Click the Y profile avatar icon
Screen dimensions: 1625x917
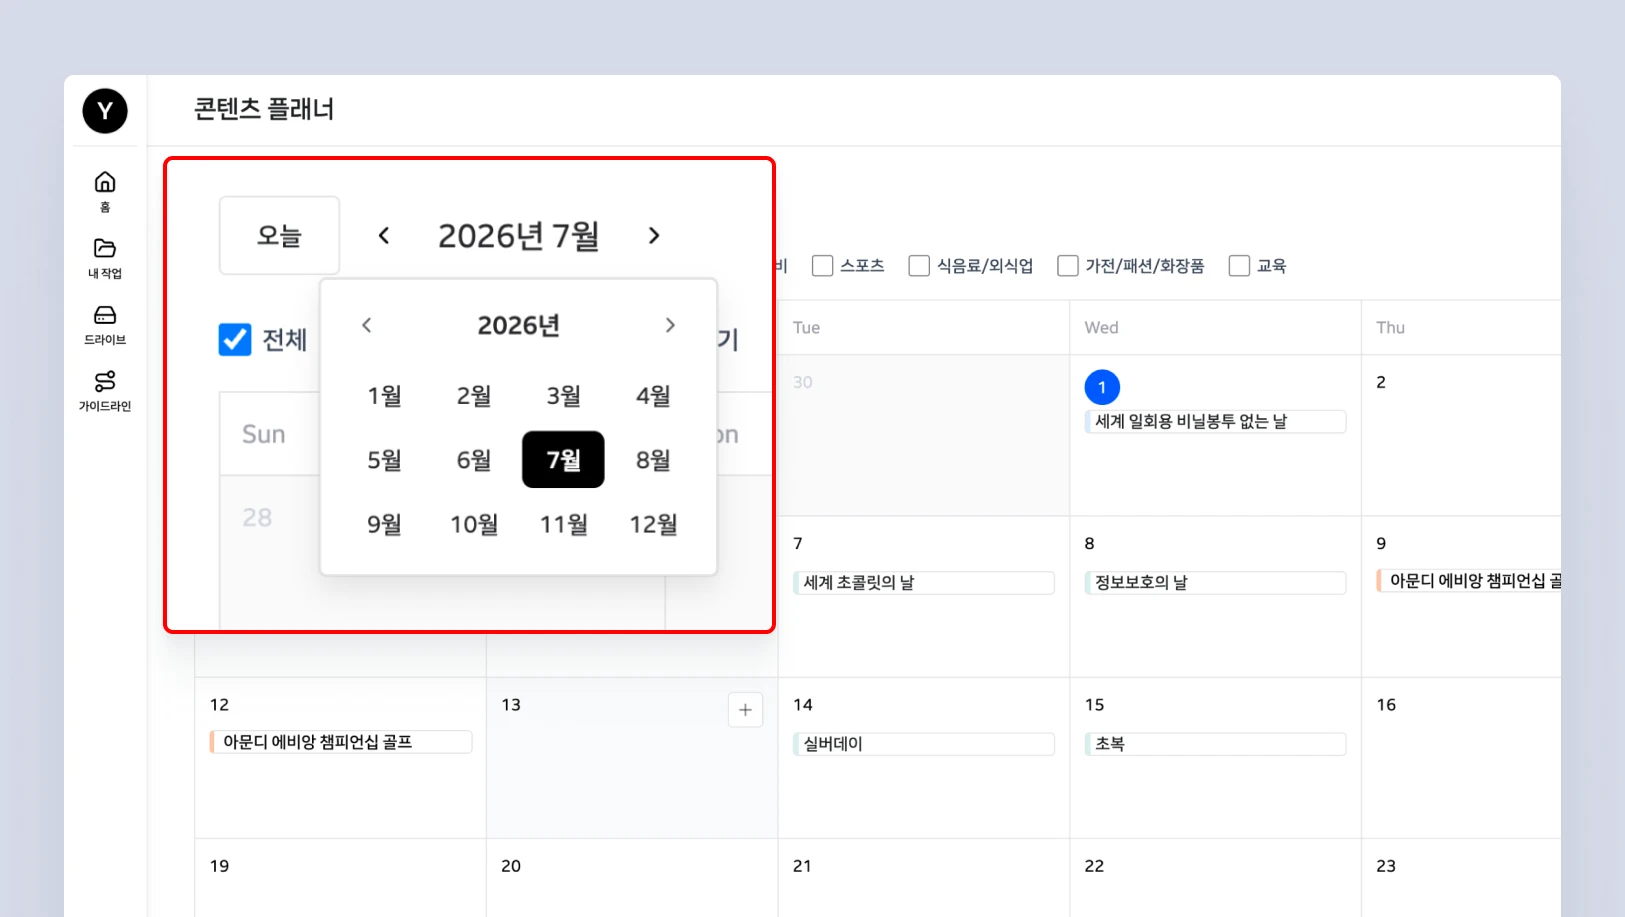pyautogui.click(x=105, y=111)
